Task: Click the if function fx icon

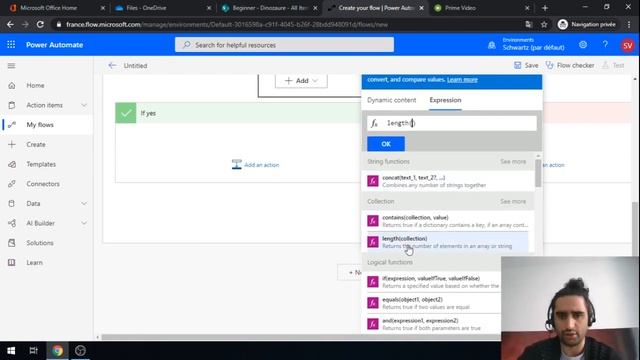Action: tap(373, 282)
